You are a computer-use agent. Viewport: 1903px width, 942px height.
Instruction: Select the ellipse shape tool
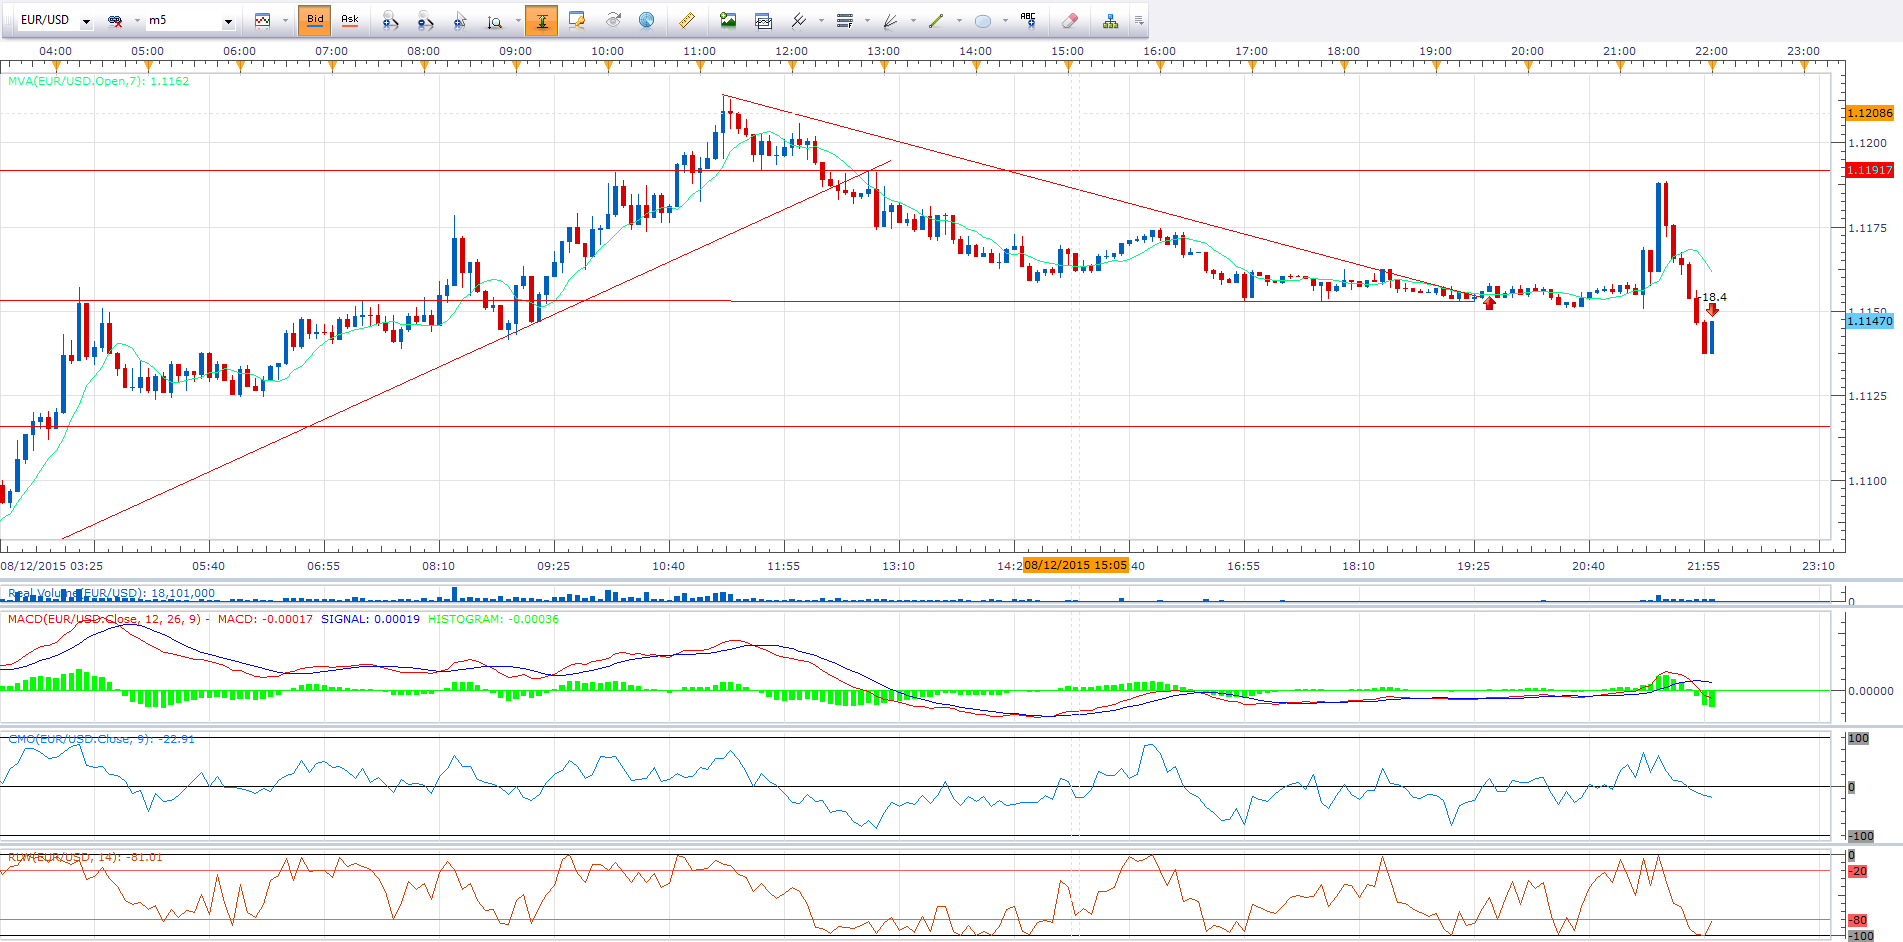(x=983, y=21)
